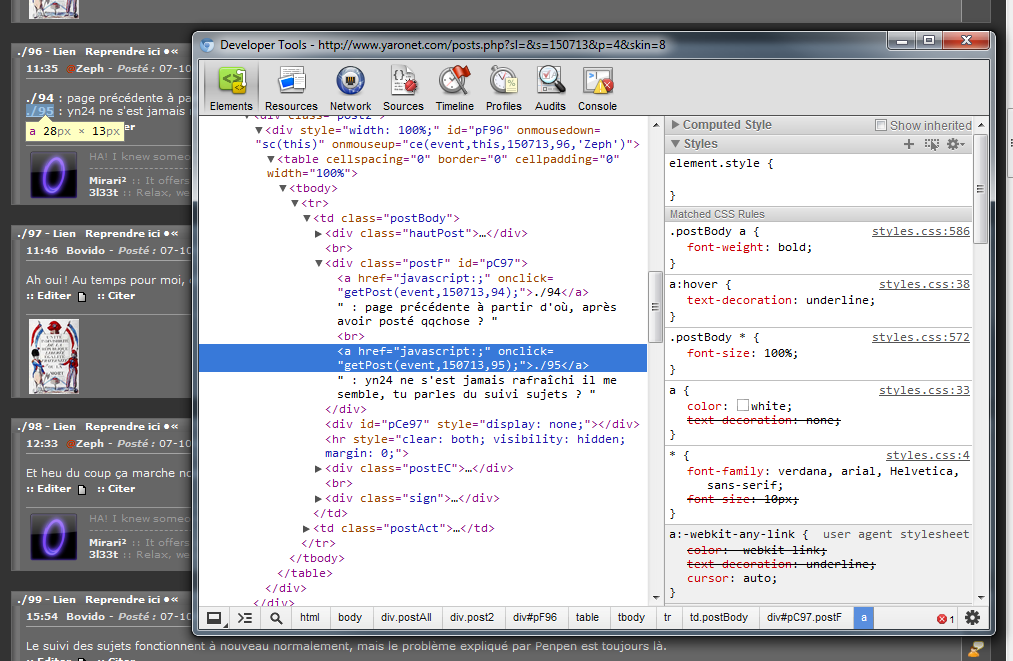Open the Audits panel
Viewport: 1013px width, 661px height.
(550, 87)
